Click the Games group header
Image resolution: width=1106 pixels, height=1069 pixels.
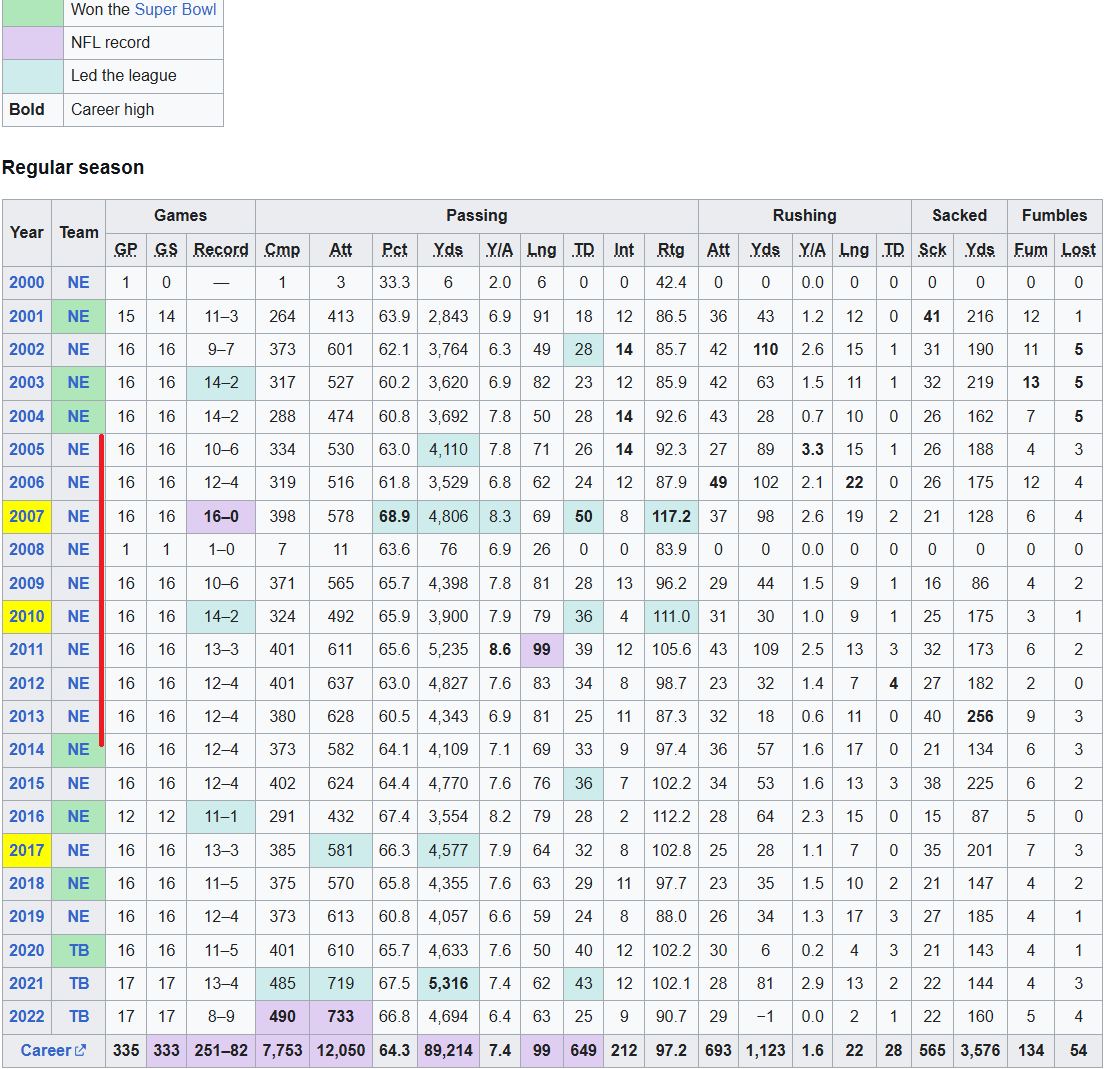181,216
